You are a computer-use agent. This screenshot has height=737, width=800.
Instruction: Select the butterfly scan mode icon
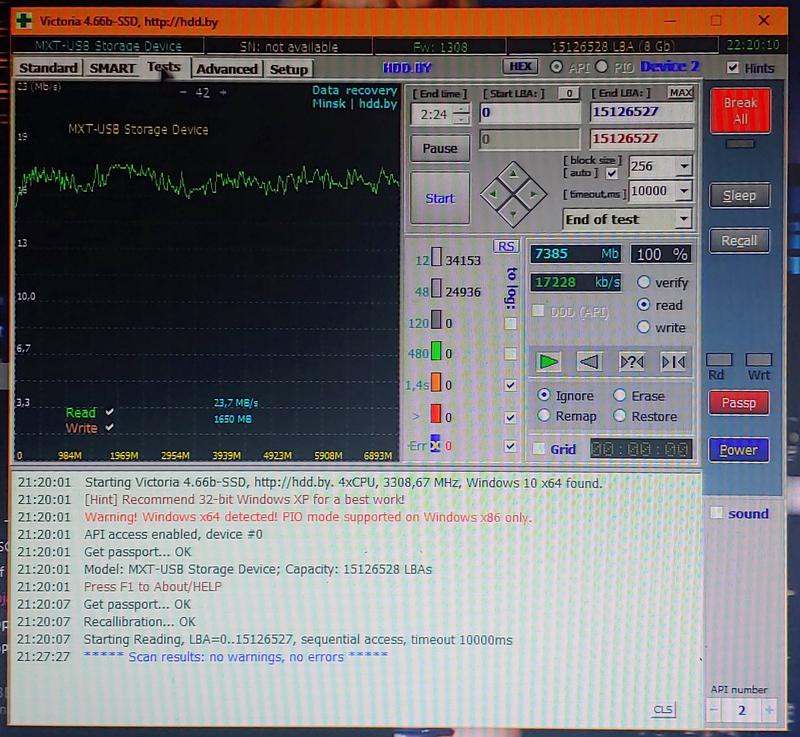pyautogui.click(x=673, y=362)
